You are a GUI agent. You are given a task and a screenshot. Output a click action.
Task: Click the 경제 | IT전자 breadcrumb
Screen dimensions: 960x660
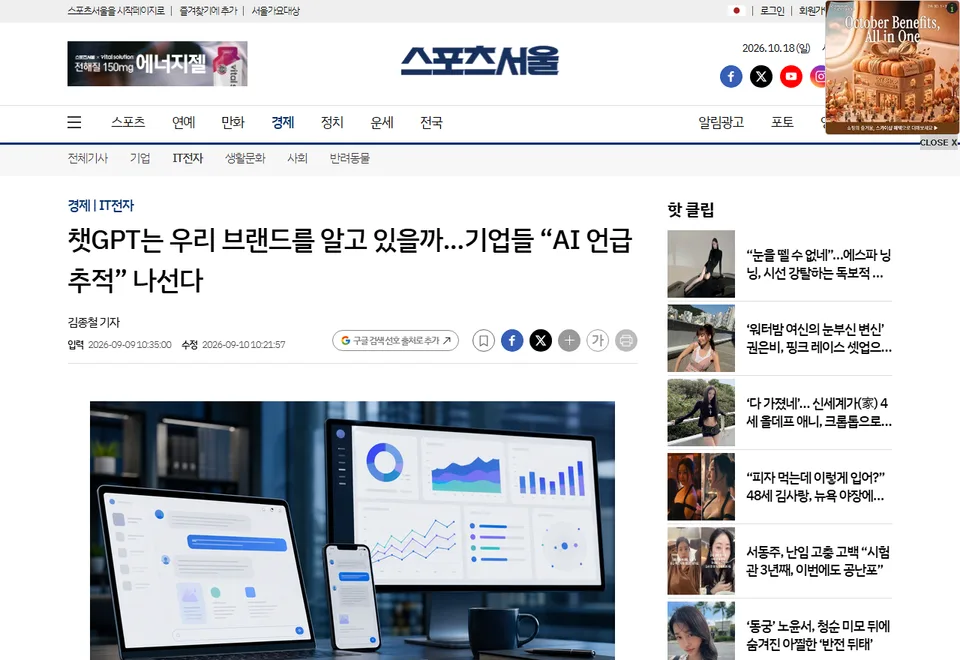(x=100, y=206)
